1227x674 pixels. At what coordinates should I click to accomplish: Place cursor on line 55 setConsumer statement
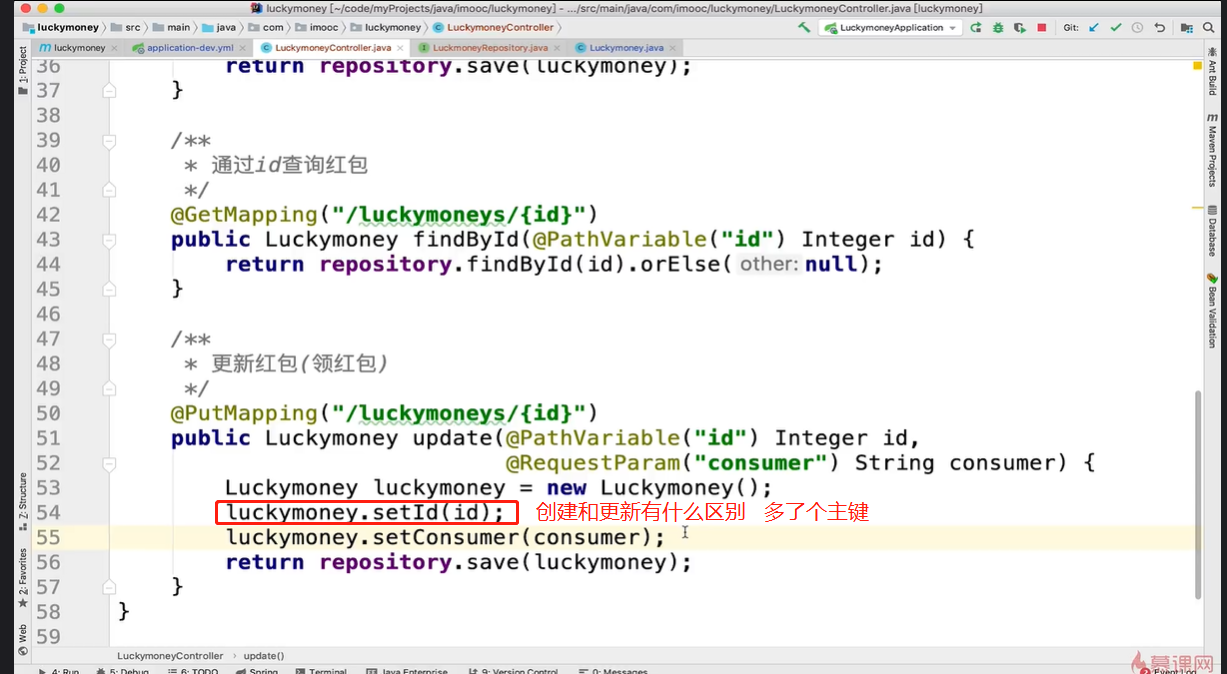[445, 538]
